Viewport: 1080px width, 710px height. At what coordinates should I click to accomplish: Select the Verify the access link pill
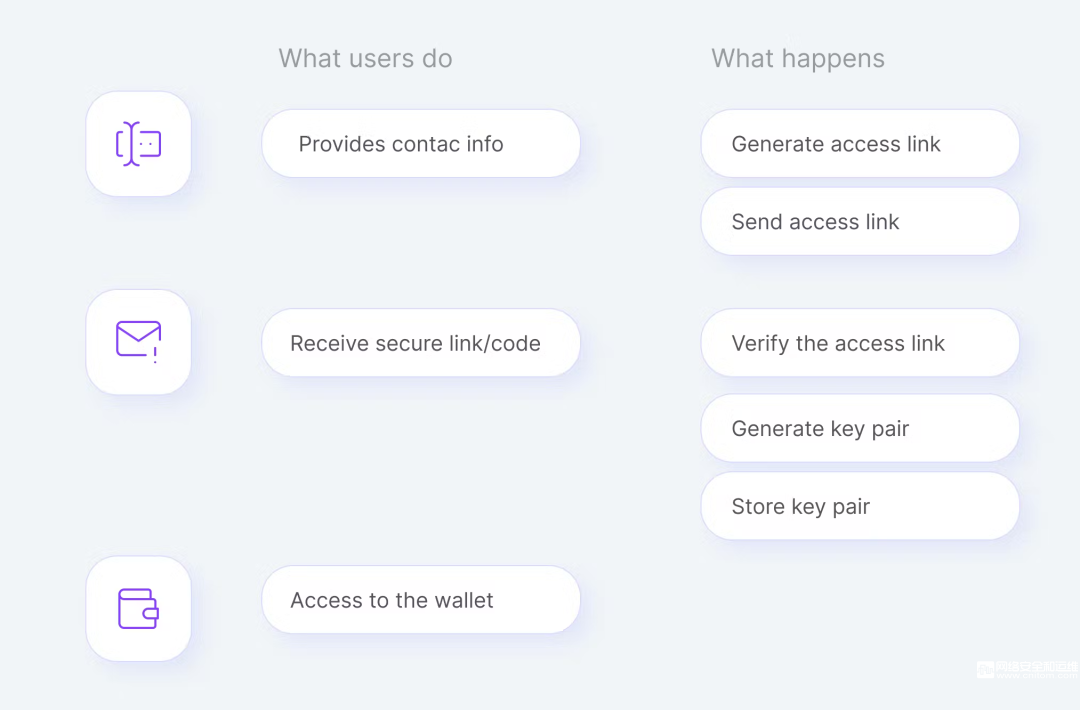860,342
